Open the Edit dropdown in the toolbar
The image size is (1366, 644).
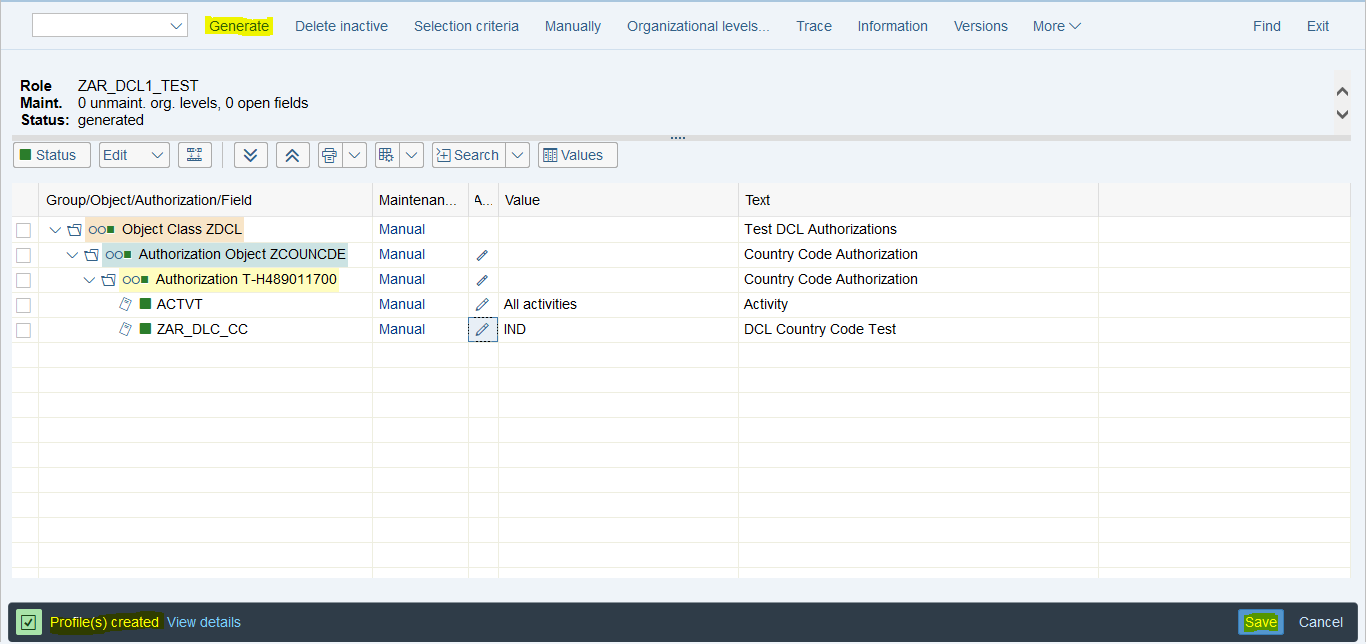pos(133,154)
